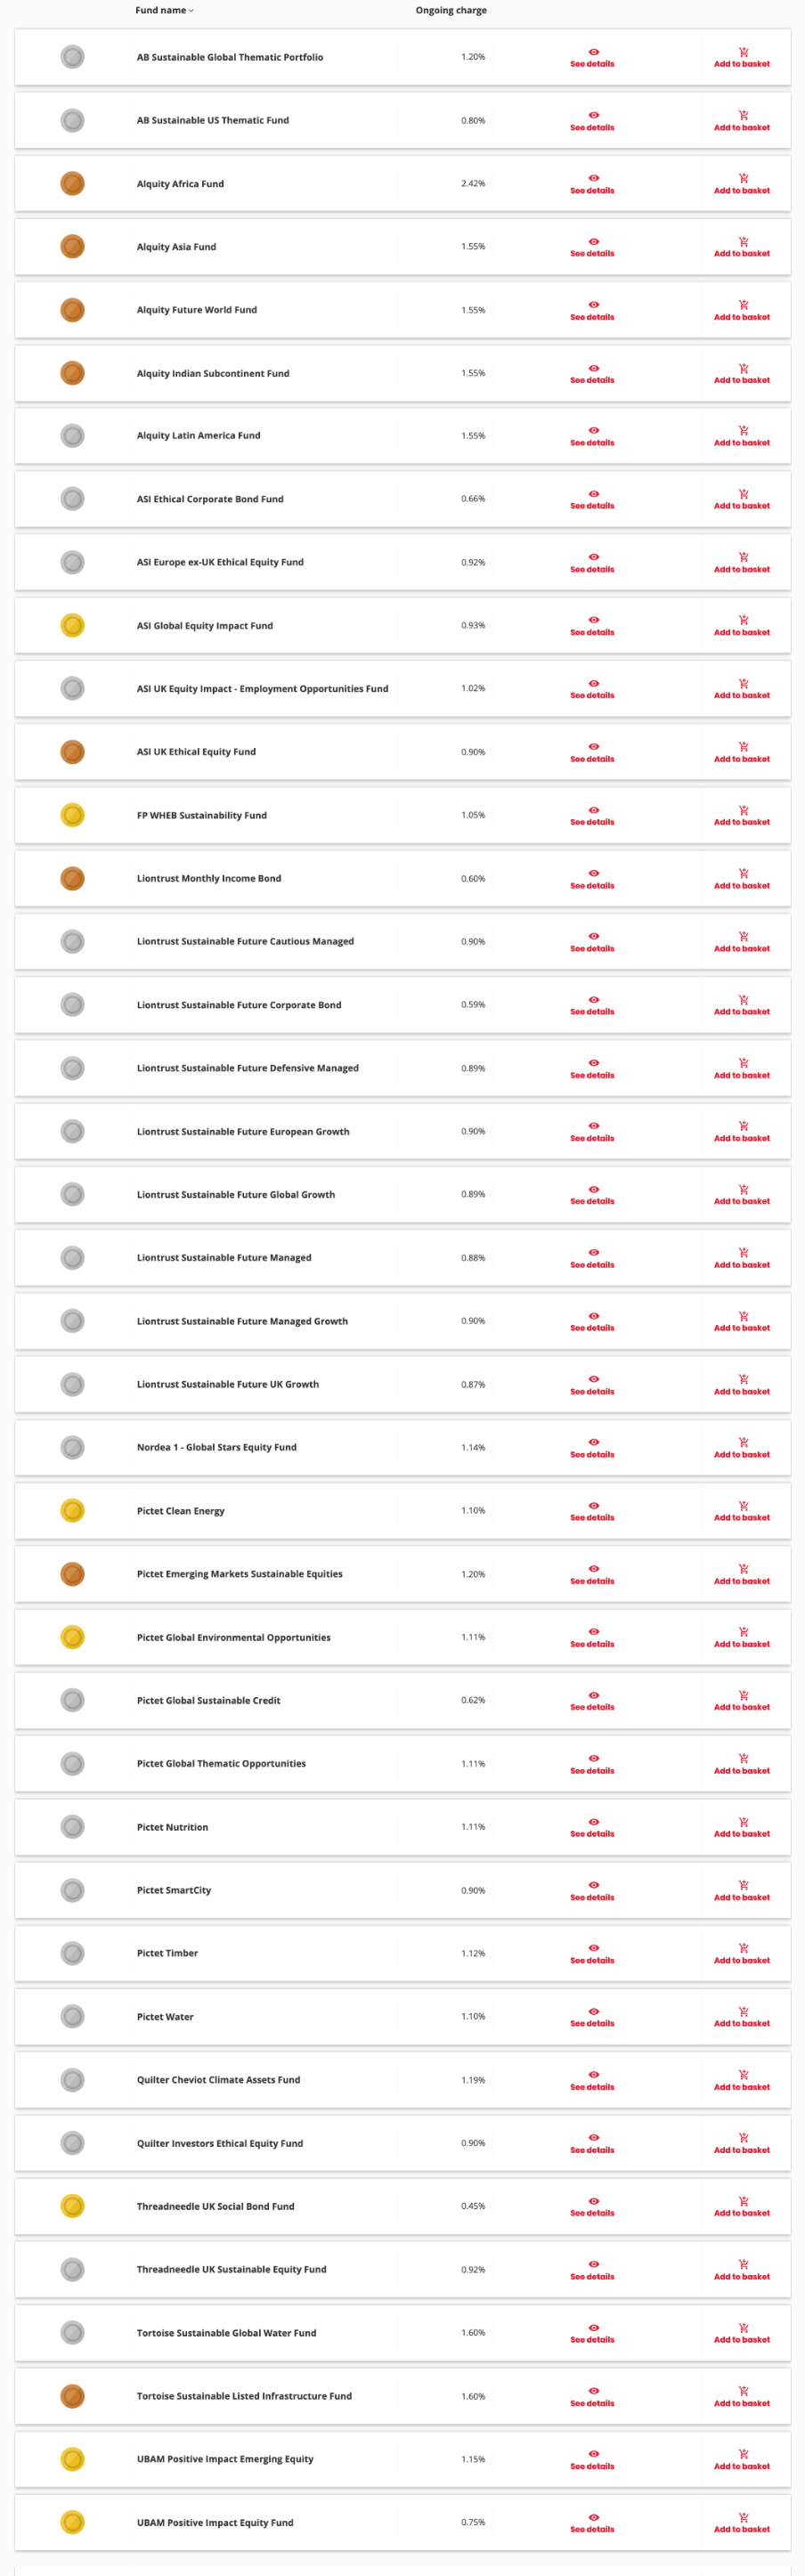The height and width of the screenshot is (2576, 805).
Task: Open the ASI UK Ethical Equity Fund name
Action: pos(196,752)
